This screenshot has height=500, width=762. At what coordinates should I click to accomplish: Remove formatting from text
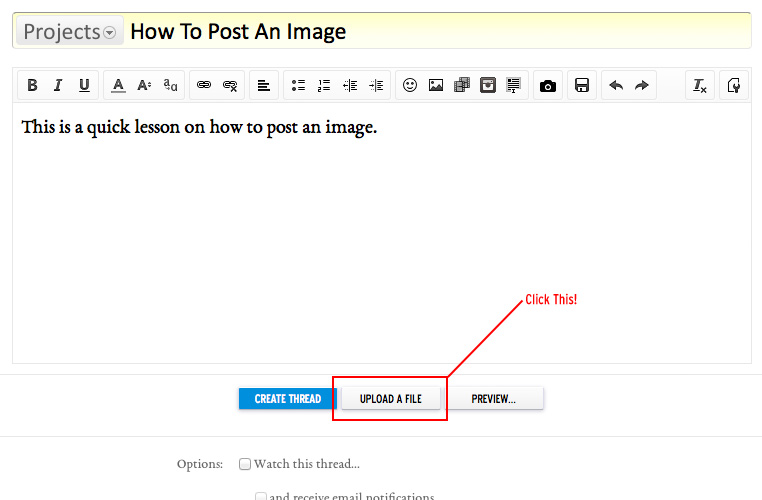700,86
